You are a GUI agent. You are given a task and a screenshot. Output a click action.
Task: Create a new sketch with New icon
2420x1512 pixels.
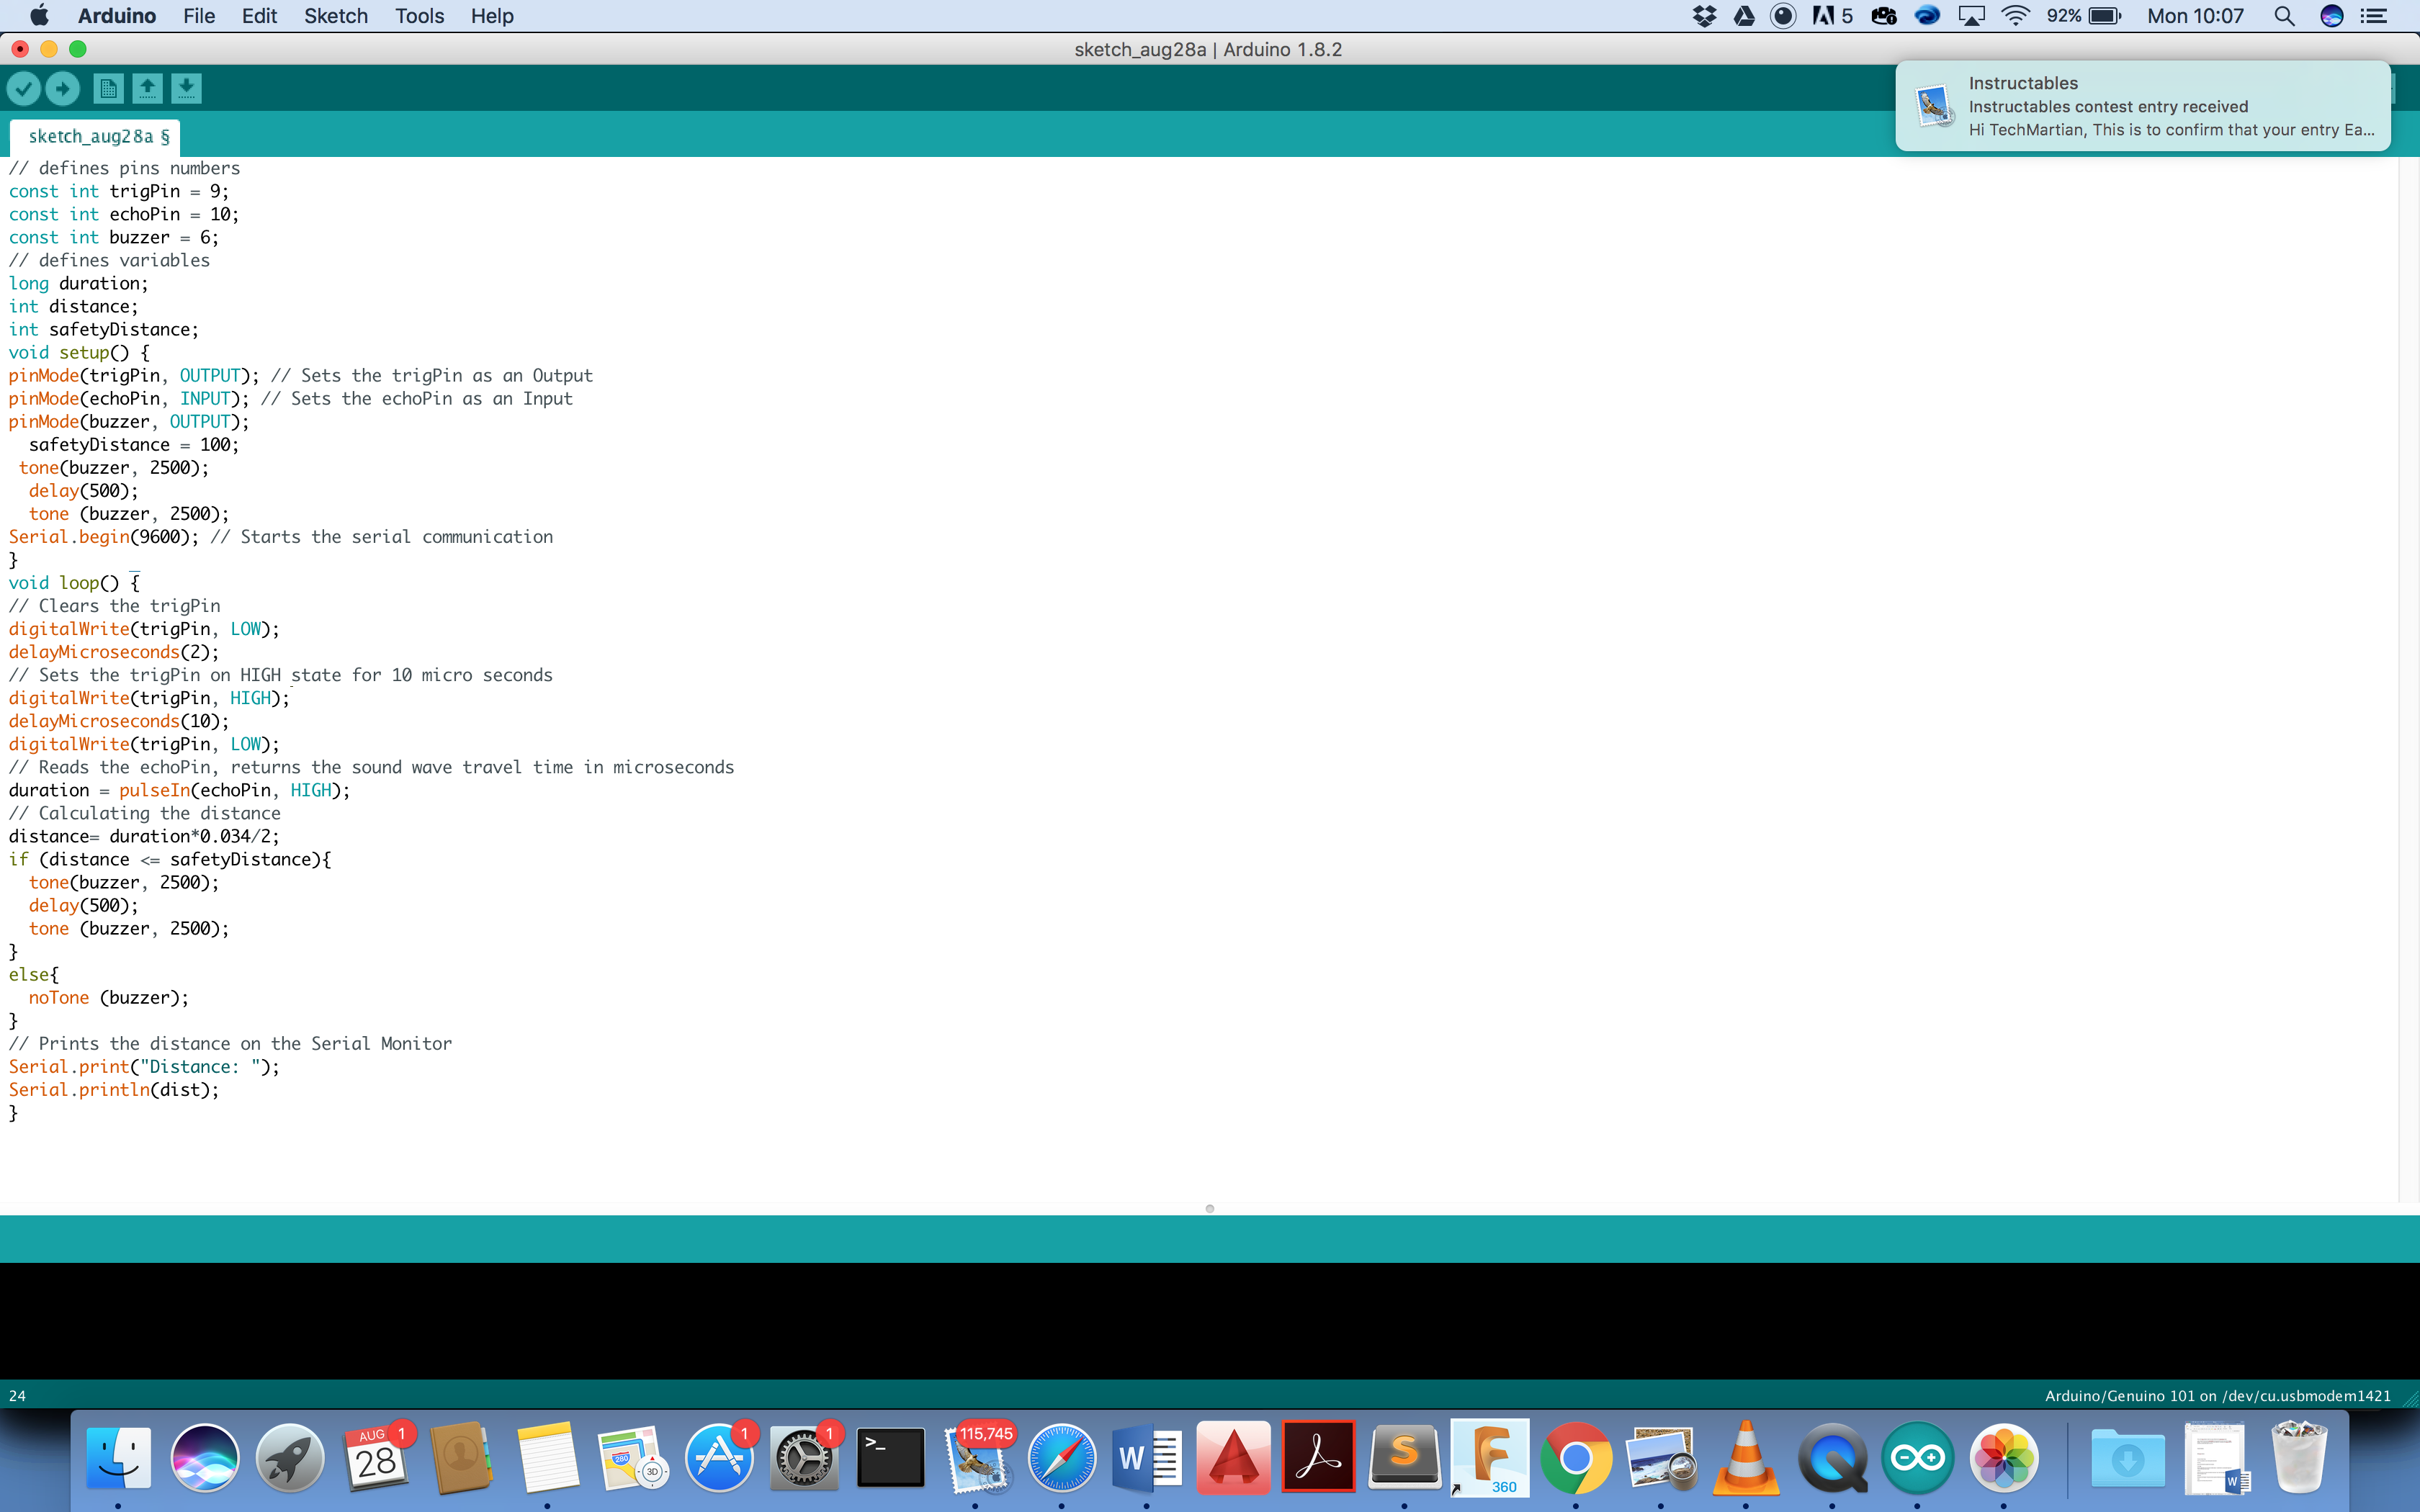click(x=108, y=88)
